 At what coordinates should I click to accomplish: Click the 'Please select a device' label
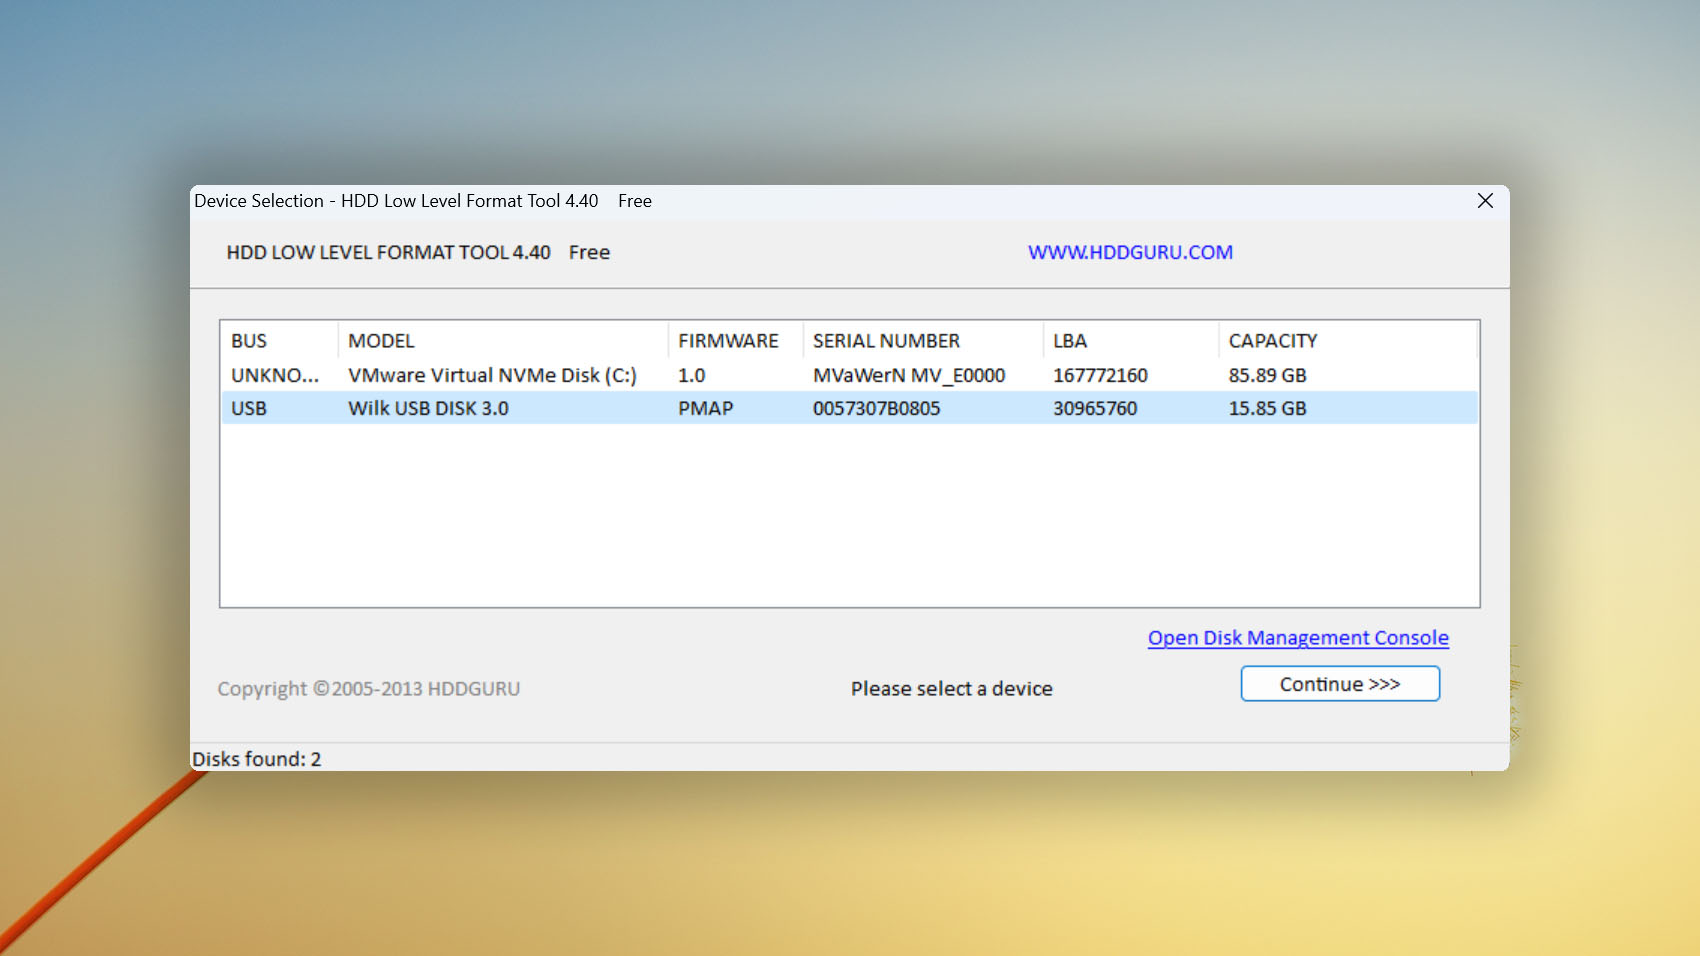pos(951,688)
